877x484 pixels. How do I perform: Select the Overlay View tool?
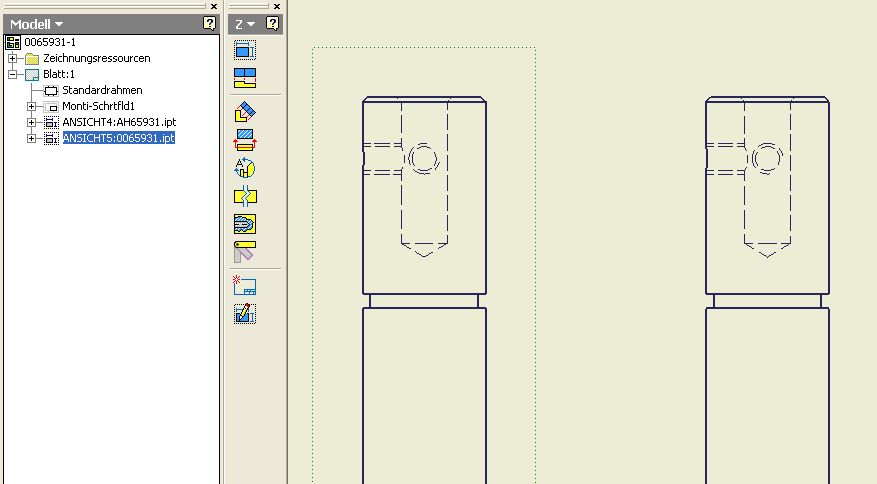point(245,252)
